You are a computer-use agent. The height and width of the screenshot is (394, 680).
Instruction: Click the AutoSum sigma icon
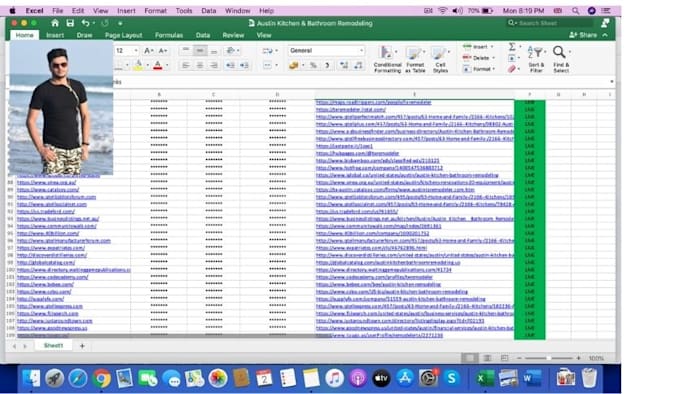click(x=512, y=46)
